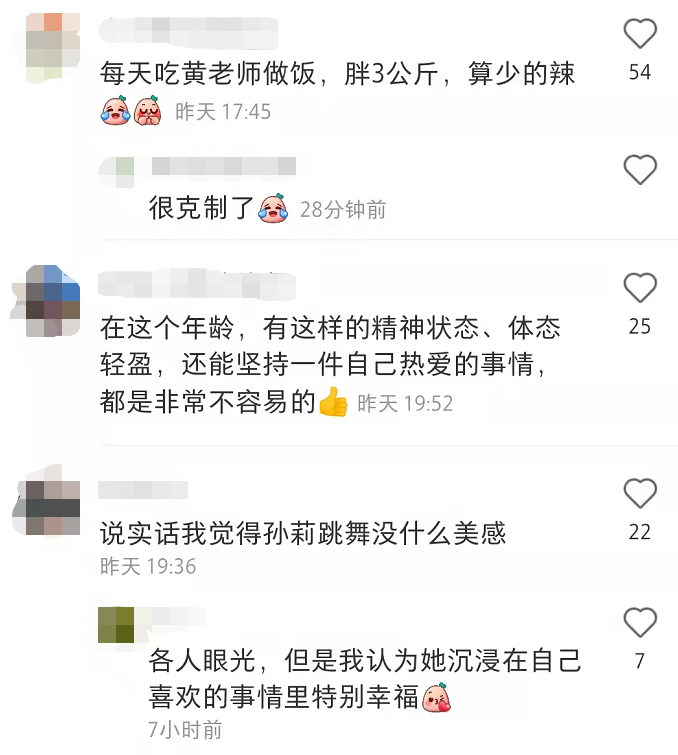Open username above the 在这个年龄 comment
Viewport: 678px width, 755px height.
pos(197,284)
